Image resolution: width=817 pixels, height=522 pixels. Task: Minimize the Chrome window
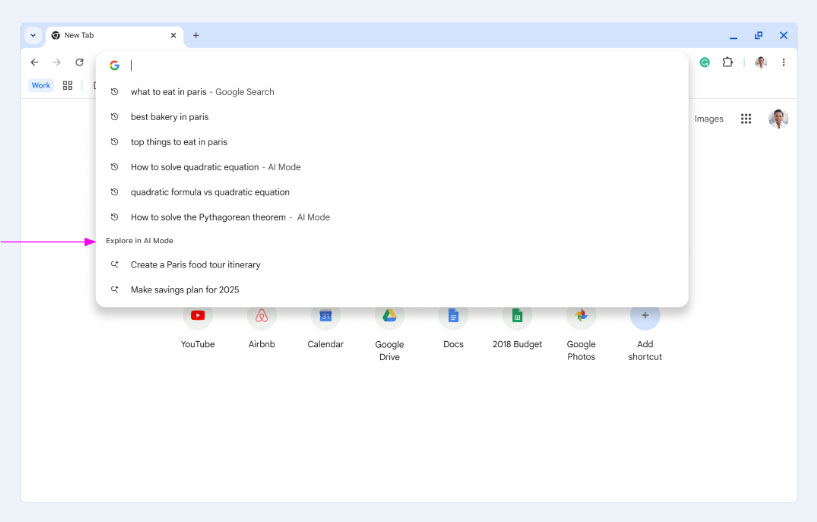pyautogui.click(x=734, y=36)
